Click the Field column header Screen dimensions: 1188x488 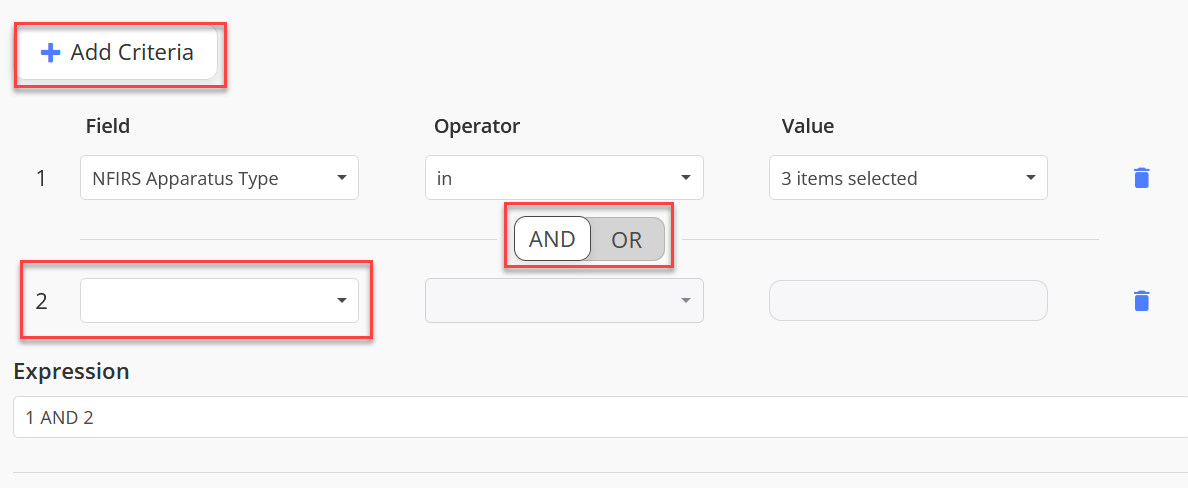click(108, 126)
